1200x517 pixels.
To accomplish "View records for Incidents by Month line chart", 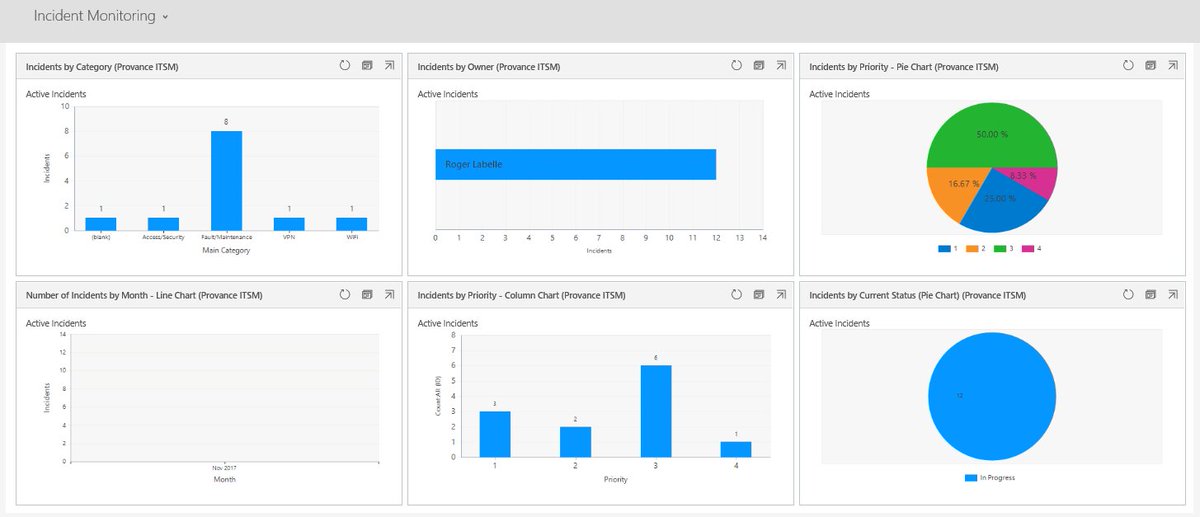I will click(366, 295).
